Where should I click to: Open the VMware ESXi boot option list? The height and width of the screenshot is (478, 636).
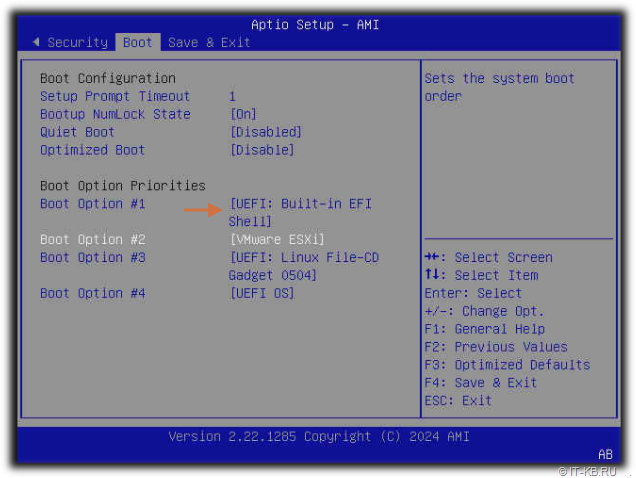(x=277, y=239)
